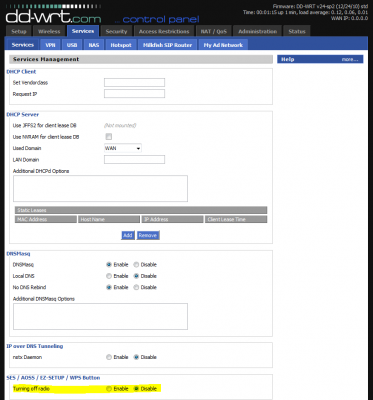Screen dimensions: 373x400
Task: Open the Wireless tab
Action: tap(49, 31)
